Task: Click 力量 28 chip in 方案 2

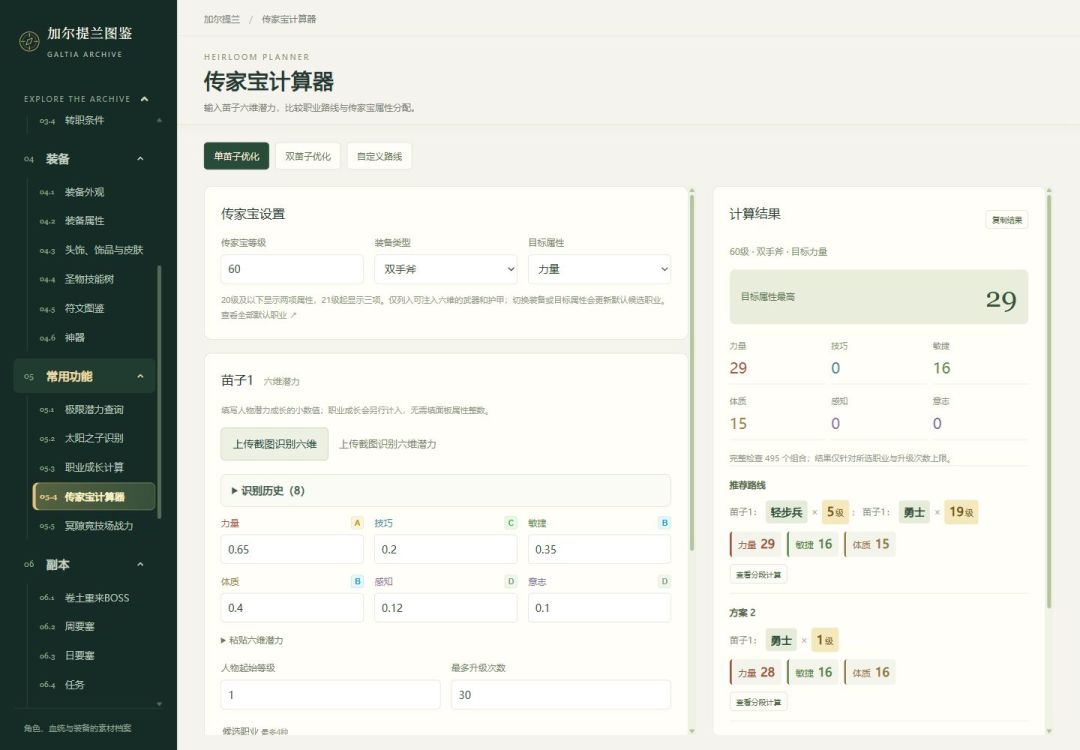Action: pyautogui.click(x=756, y=672)
